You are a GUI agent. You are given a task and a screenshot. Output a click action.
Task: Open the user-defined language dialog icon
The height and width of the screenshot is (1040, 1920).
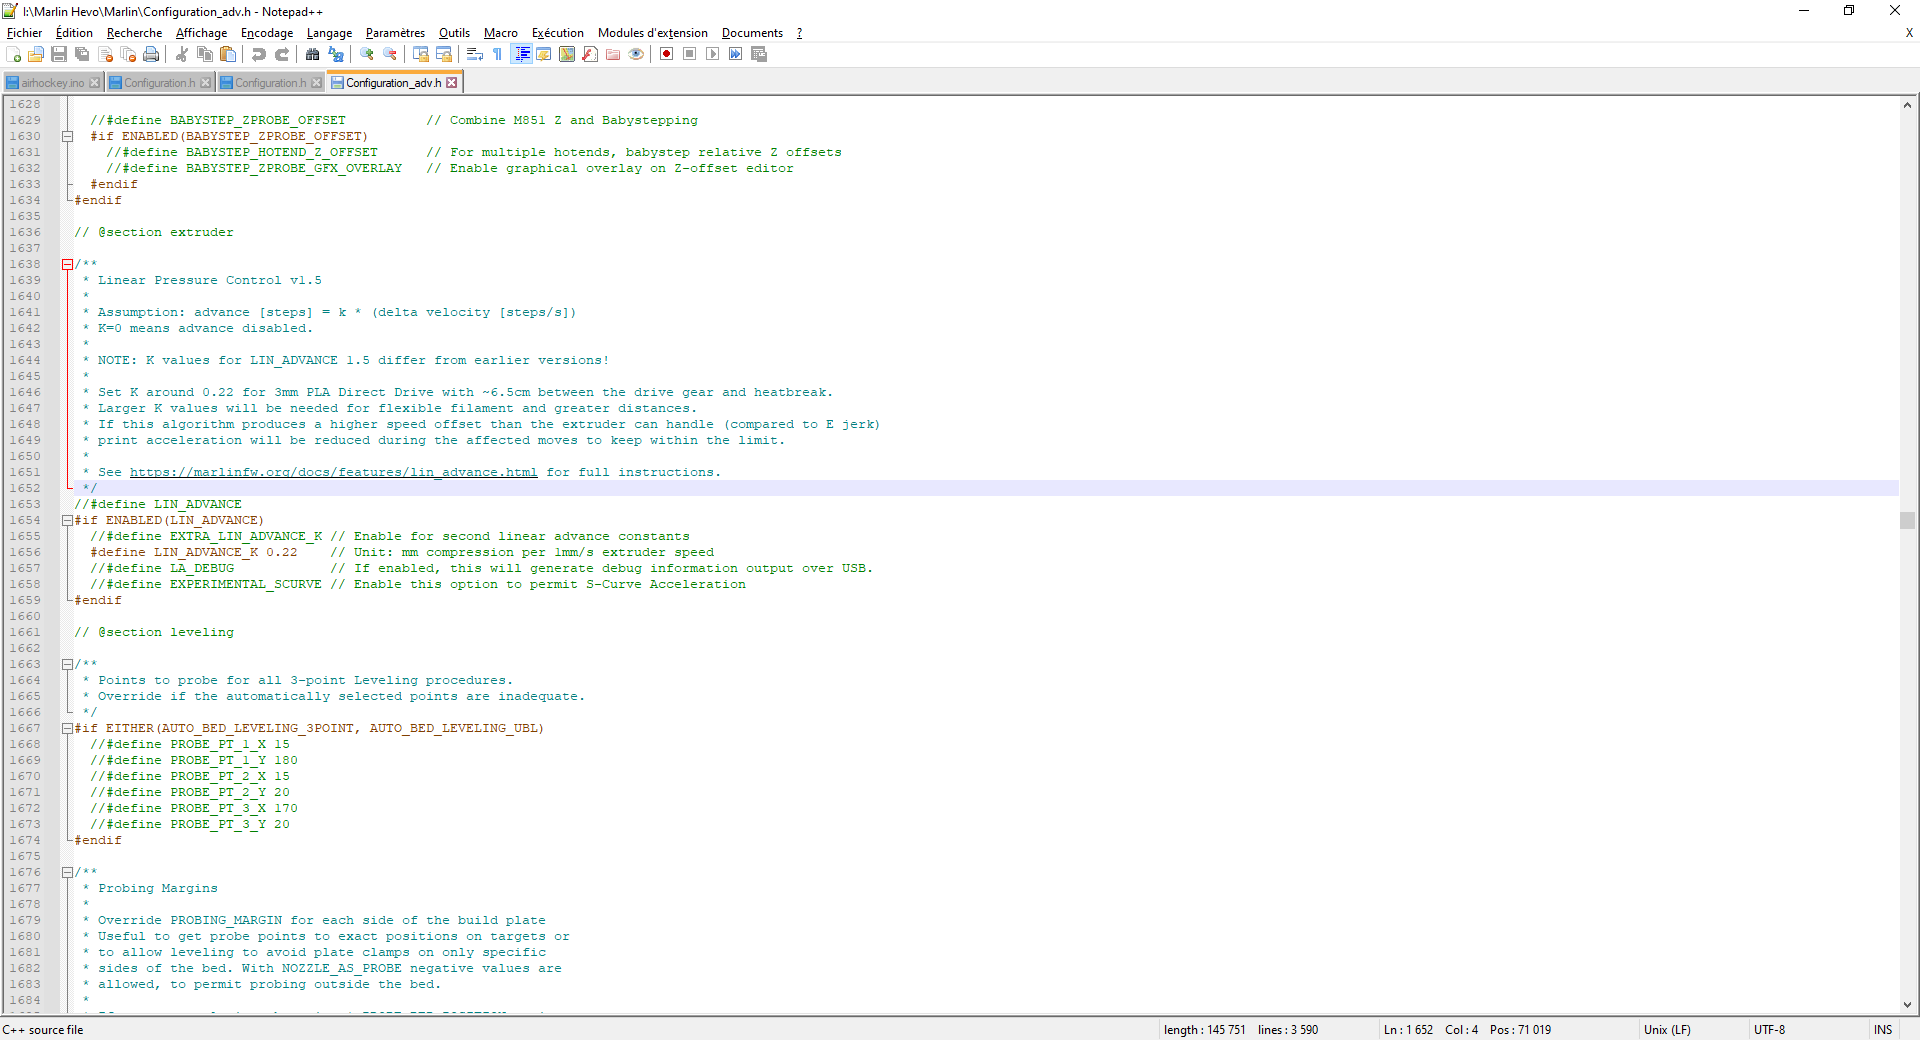tap(544, 54)
